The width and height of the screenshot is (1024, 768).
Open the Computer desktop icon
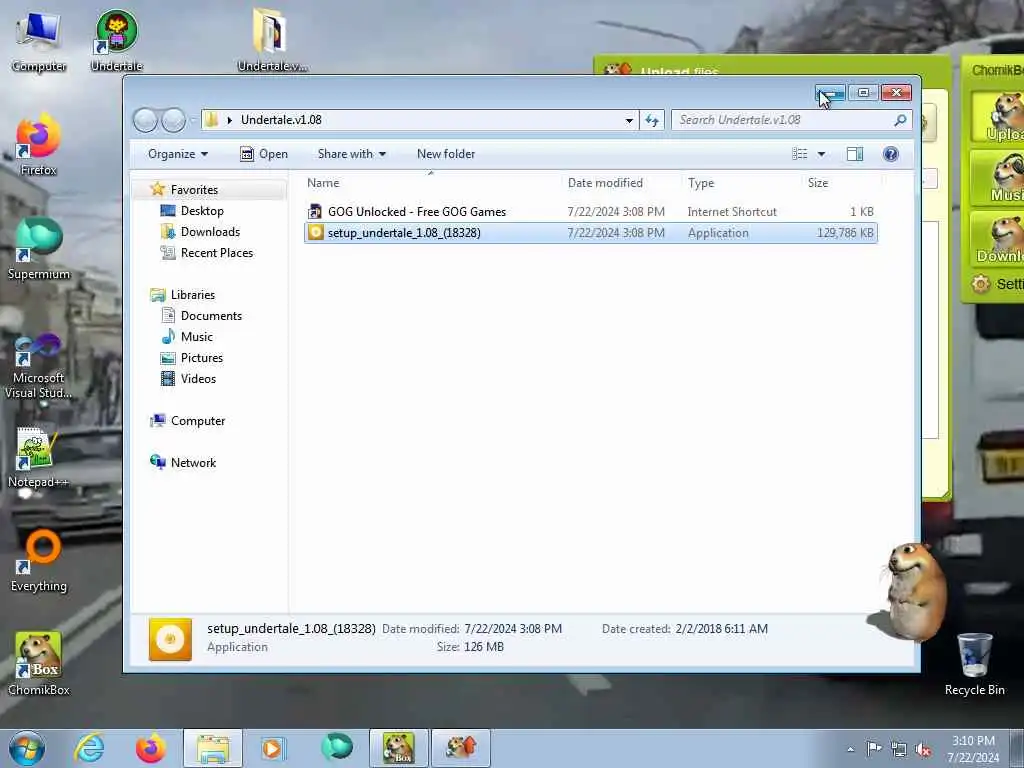tap(39, 40)
